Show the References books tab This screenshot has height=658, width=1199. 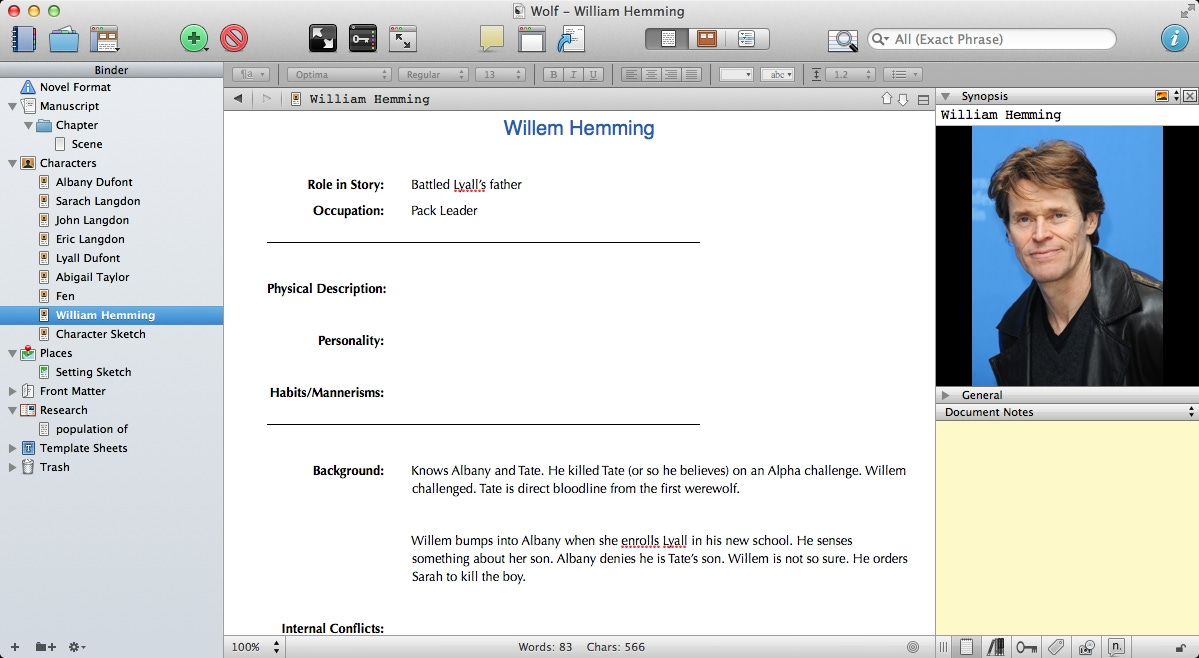[996, 647]
